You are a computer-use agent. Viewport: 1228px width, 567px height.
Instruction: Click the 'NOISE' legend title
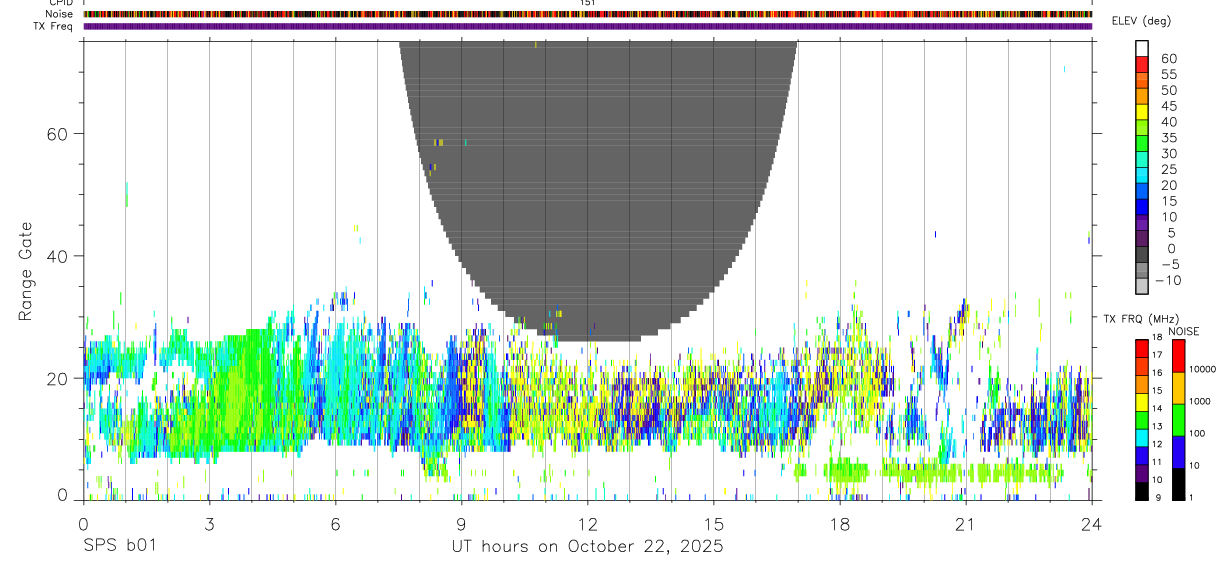tap(1183, 331)
